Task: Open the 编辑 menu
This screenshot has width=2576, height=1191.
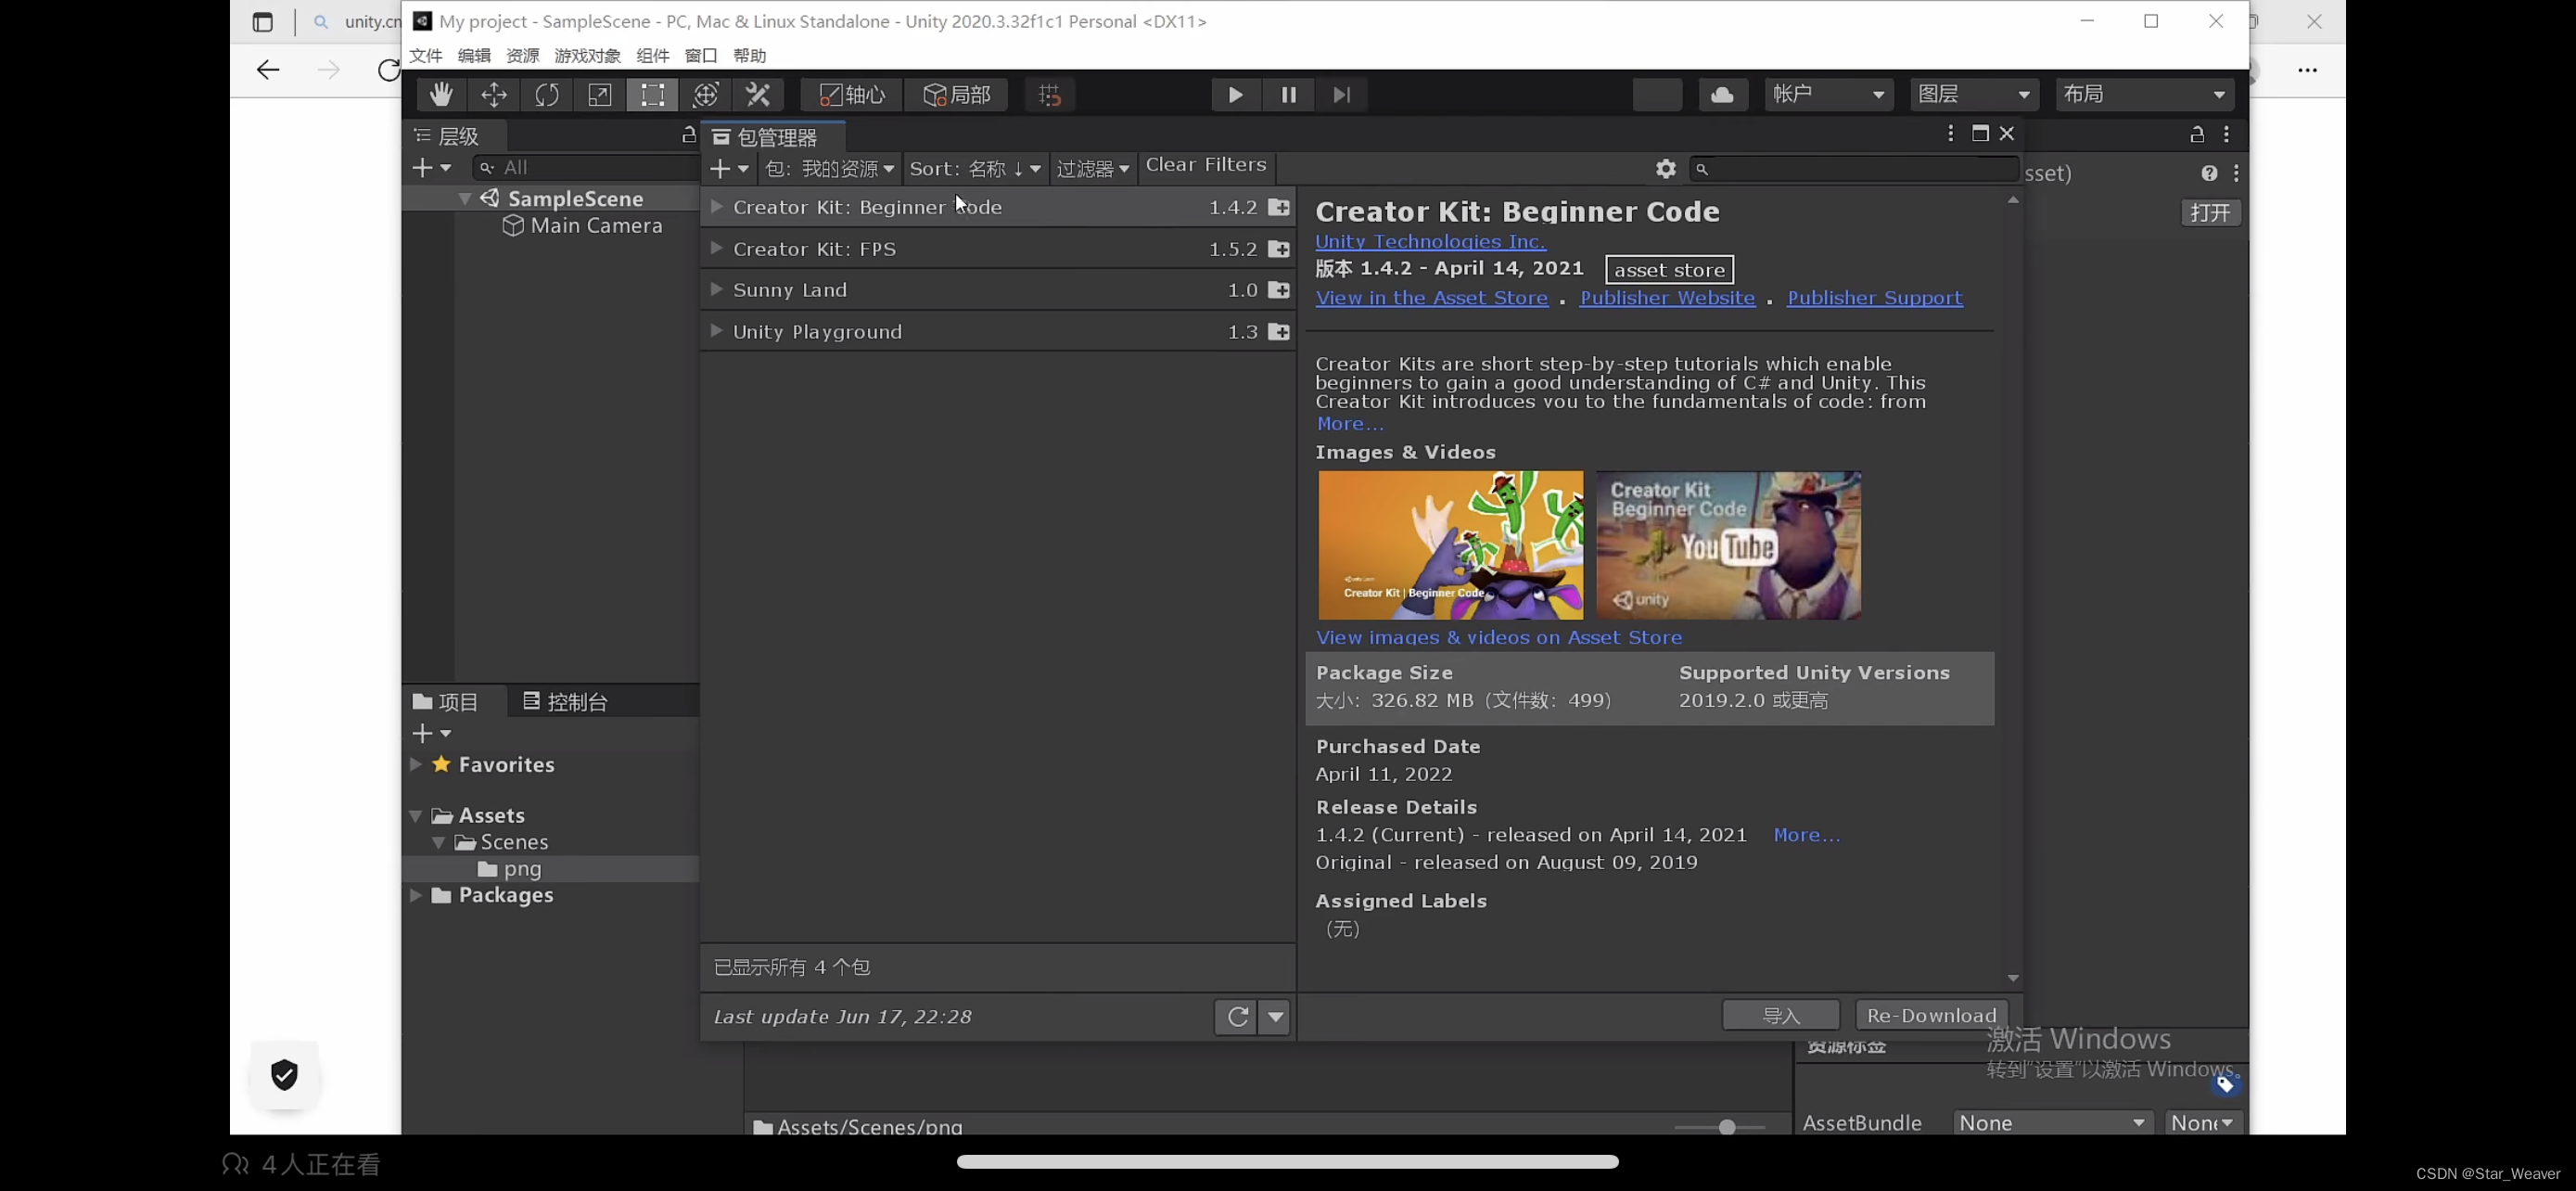Action: click(x=474, y=56)
